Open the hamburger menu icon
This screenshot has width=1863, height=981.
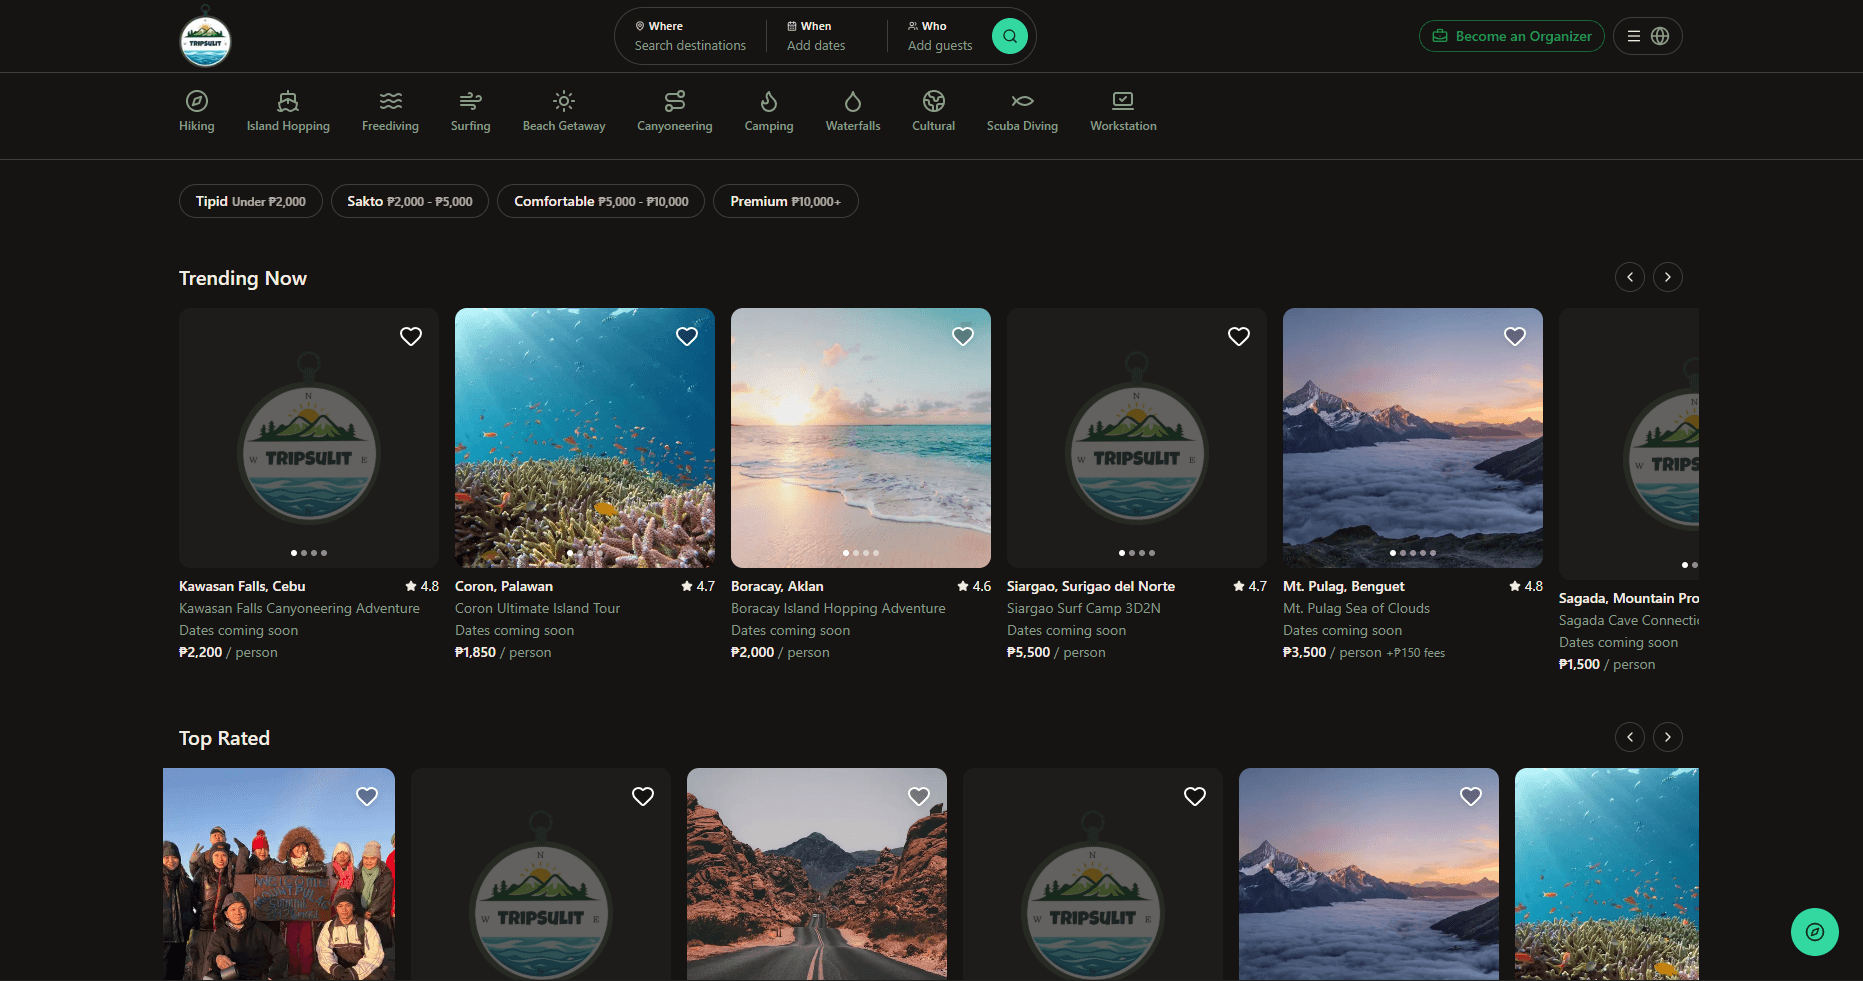click(1634, 36)
